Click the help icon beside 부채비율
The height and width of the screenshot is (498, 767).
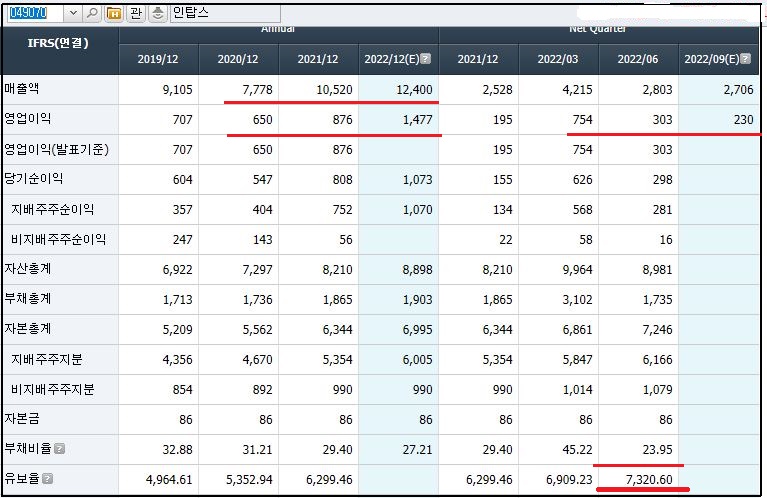point(60,449)
